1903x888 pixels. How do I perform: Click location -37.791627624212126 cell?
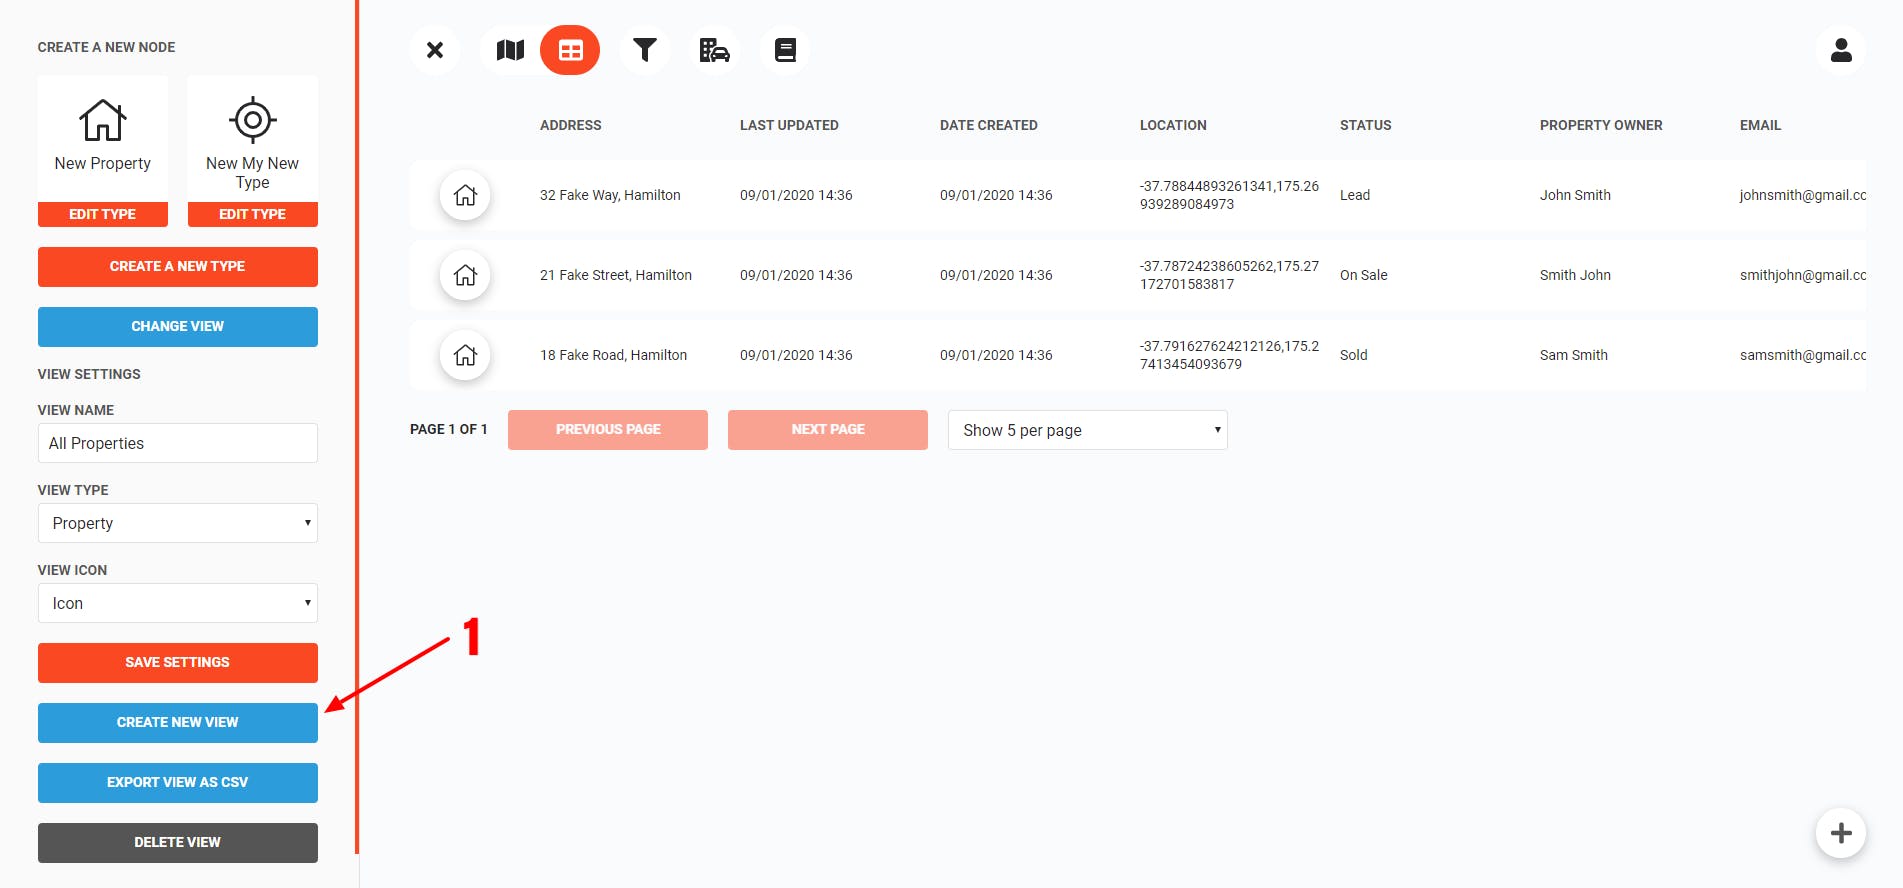1229,355
